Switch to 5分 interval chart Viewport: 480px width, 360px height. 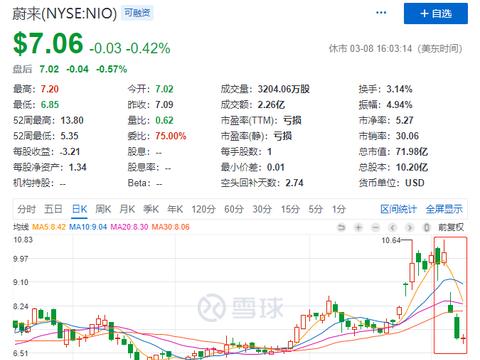tap(315, 209)
